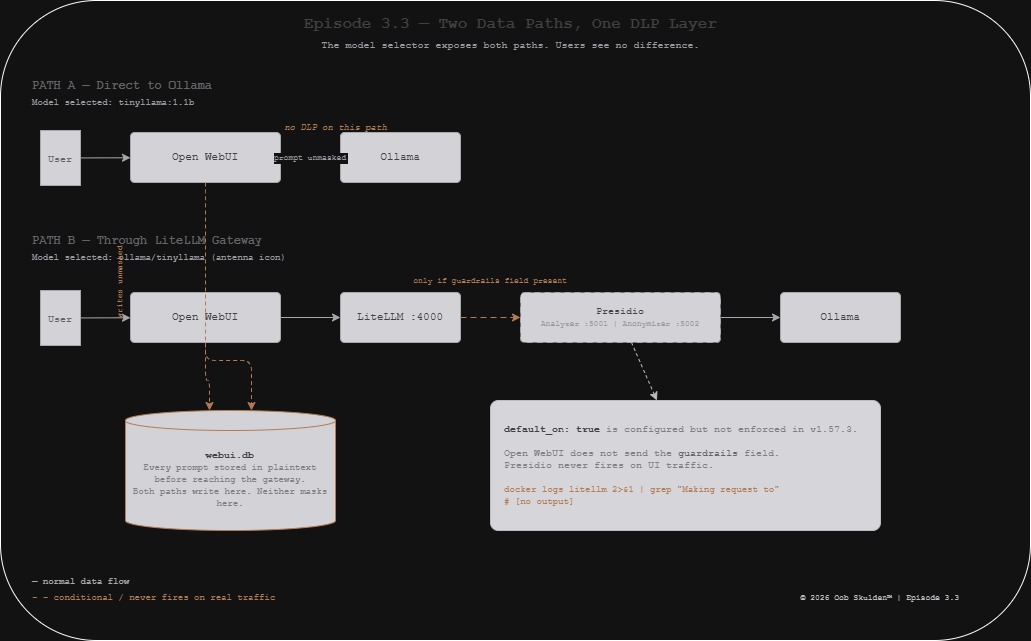Select the LiteLLM :4000 gateway node
Screen dimensions: 1031x641
(x=400, y=317)
